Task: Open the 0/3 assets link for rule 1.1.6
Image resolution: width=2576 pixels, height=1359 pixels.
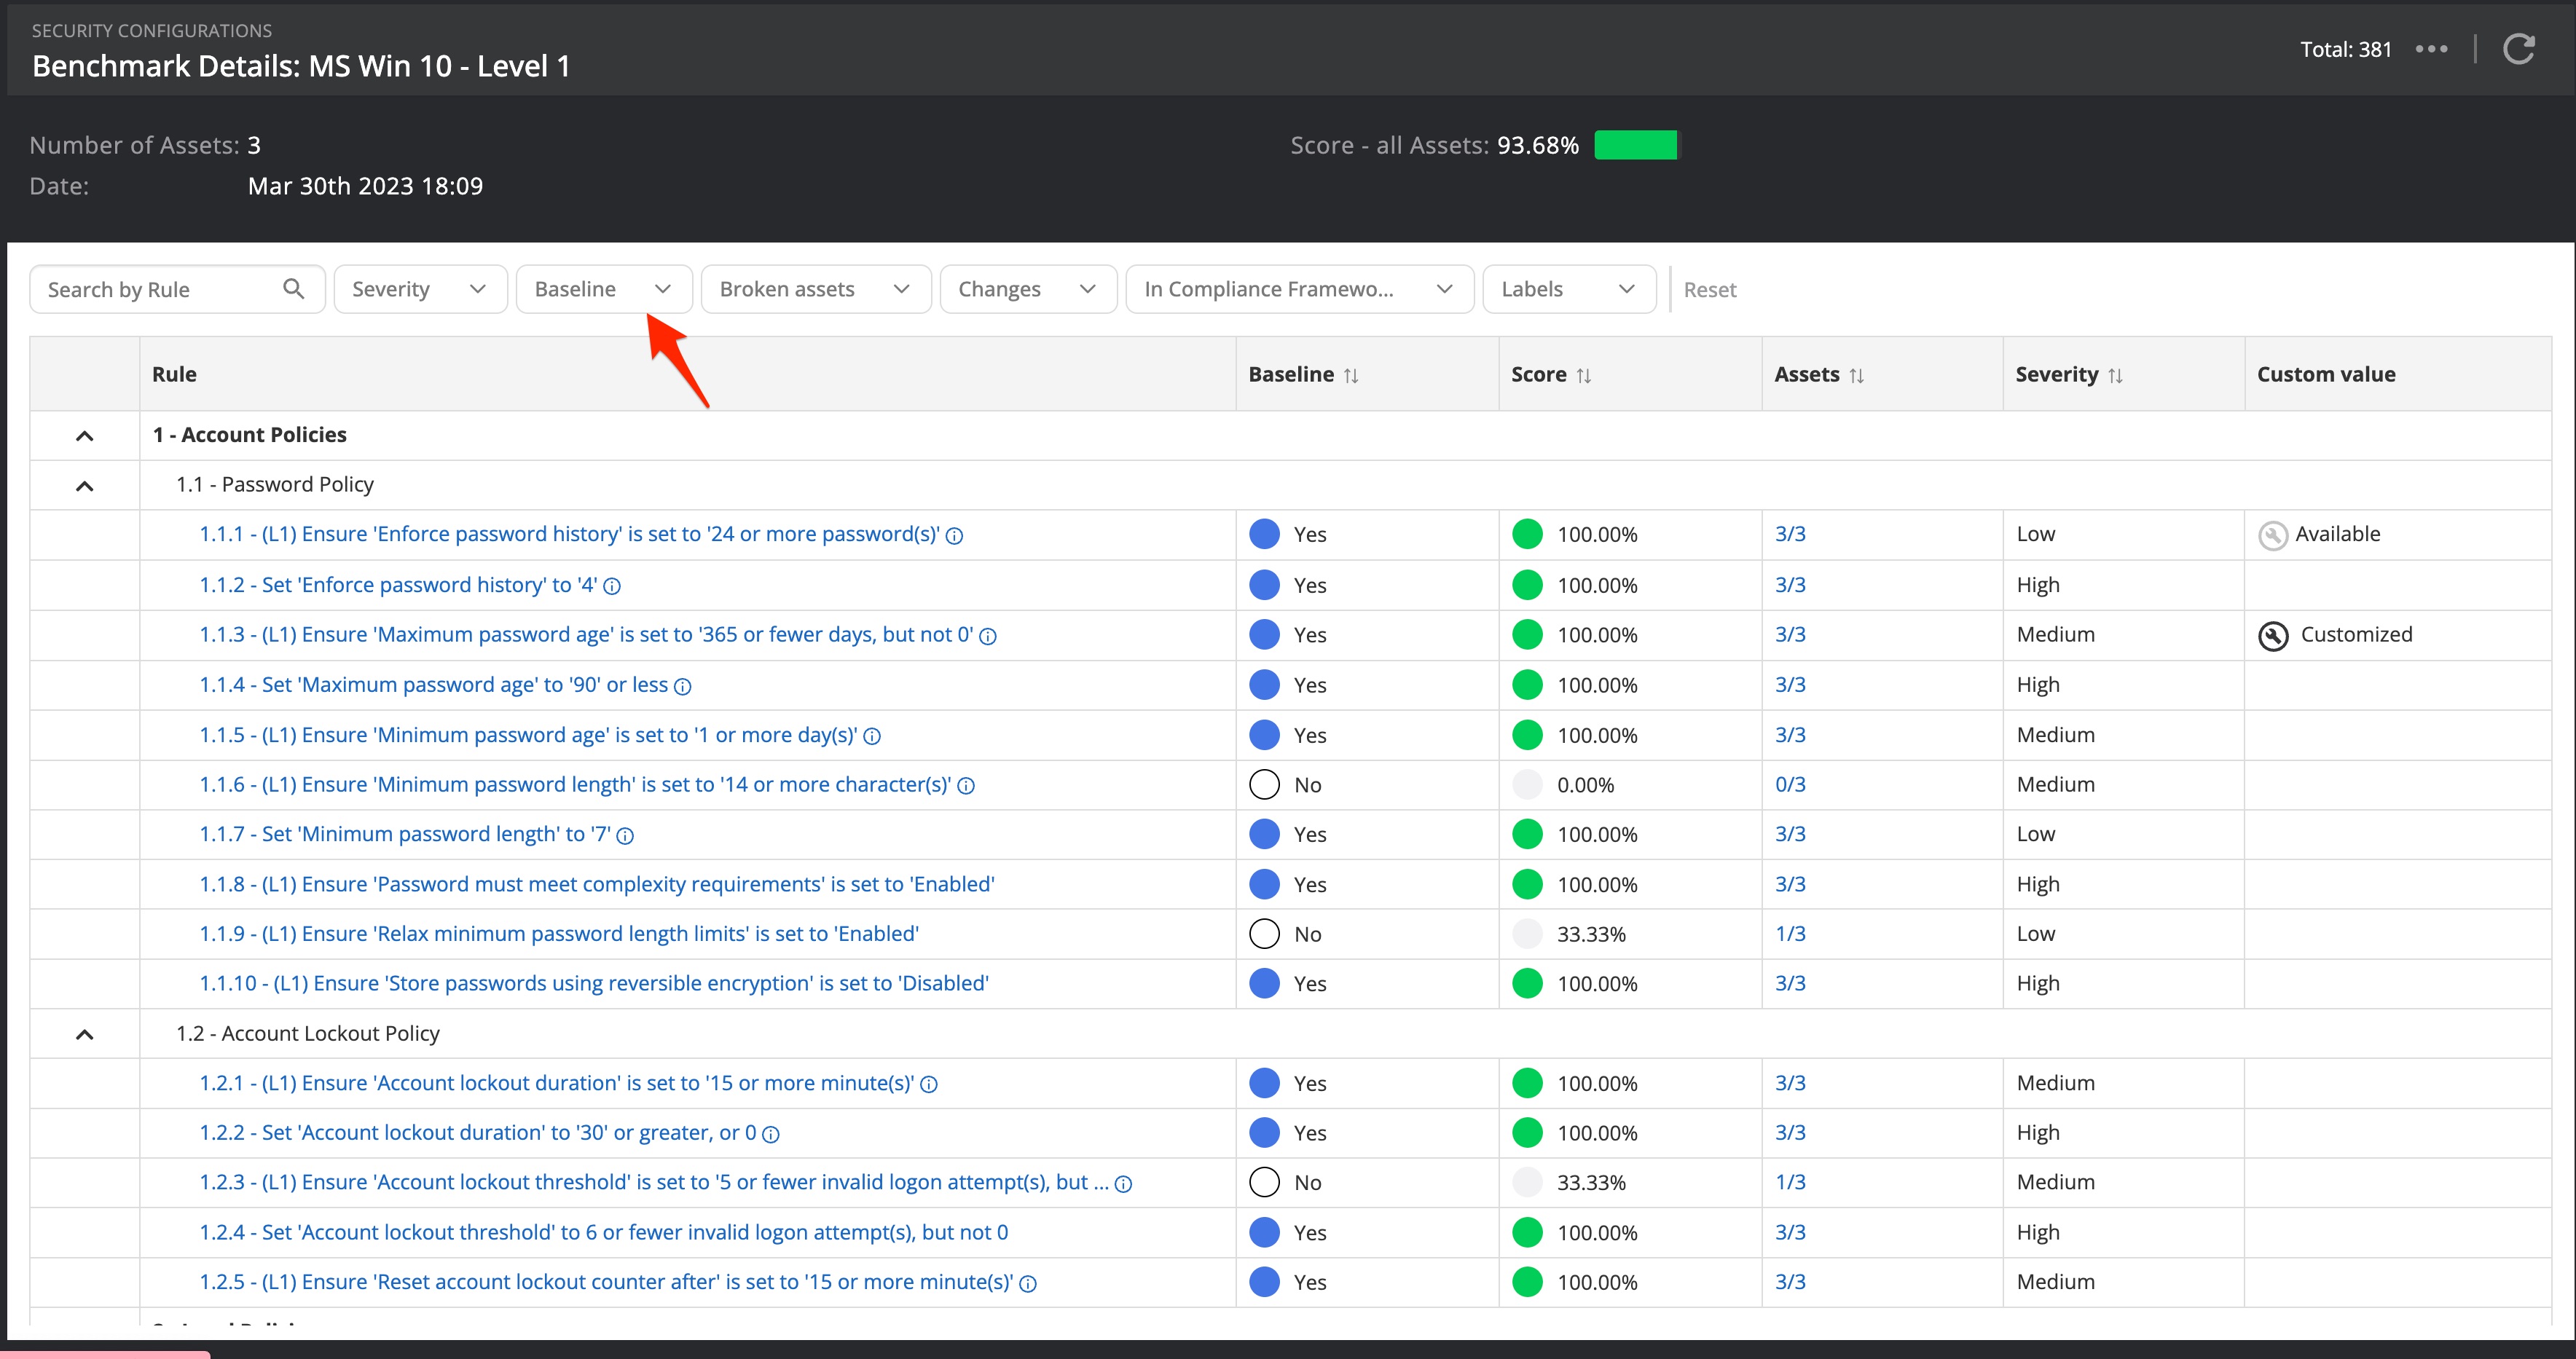Action: tap(1790, 785)
